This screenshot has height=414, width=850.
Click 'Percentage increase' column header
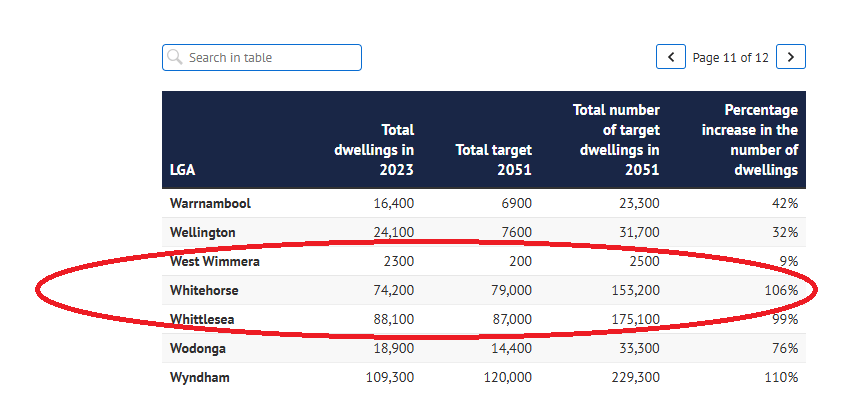click(749, 140)
